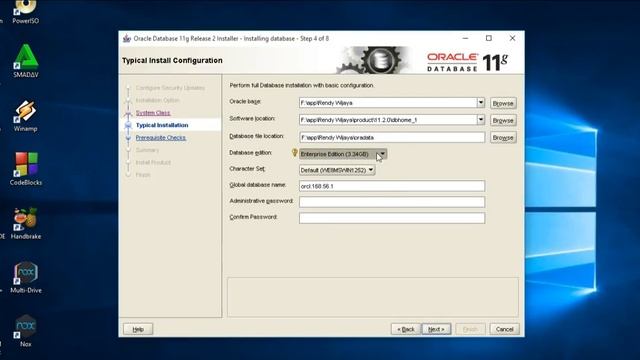This screenshot has height=360, width=640.
Task: Click the installer window title icon
Action: [x=127, y=38]
